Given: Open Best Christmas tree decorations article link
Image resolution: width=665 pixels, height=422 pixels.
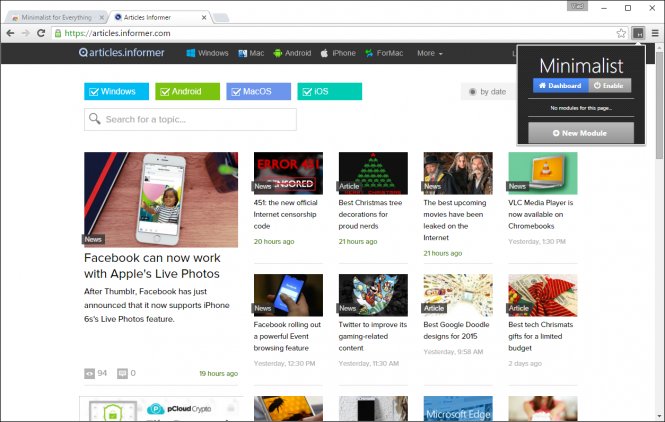Looking at the screenshot, I should tap(370, 214).
